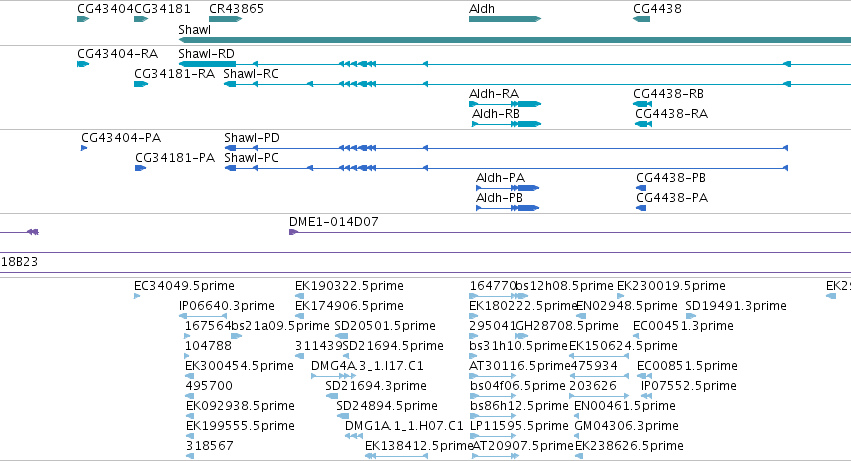Click the EK300454.5prime EST label
This screenshot has height=461, width=851.
[239, 367]
